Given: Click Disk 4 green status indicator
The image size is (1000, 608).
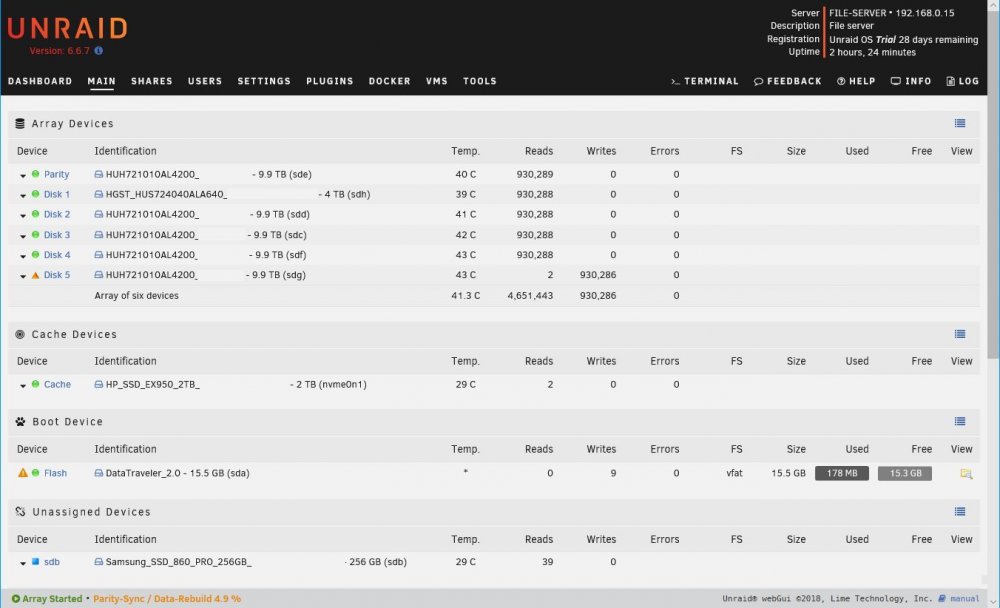Looking at the screenshot, I should [36, 255].
